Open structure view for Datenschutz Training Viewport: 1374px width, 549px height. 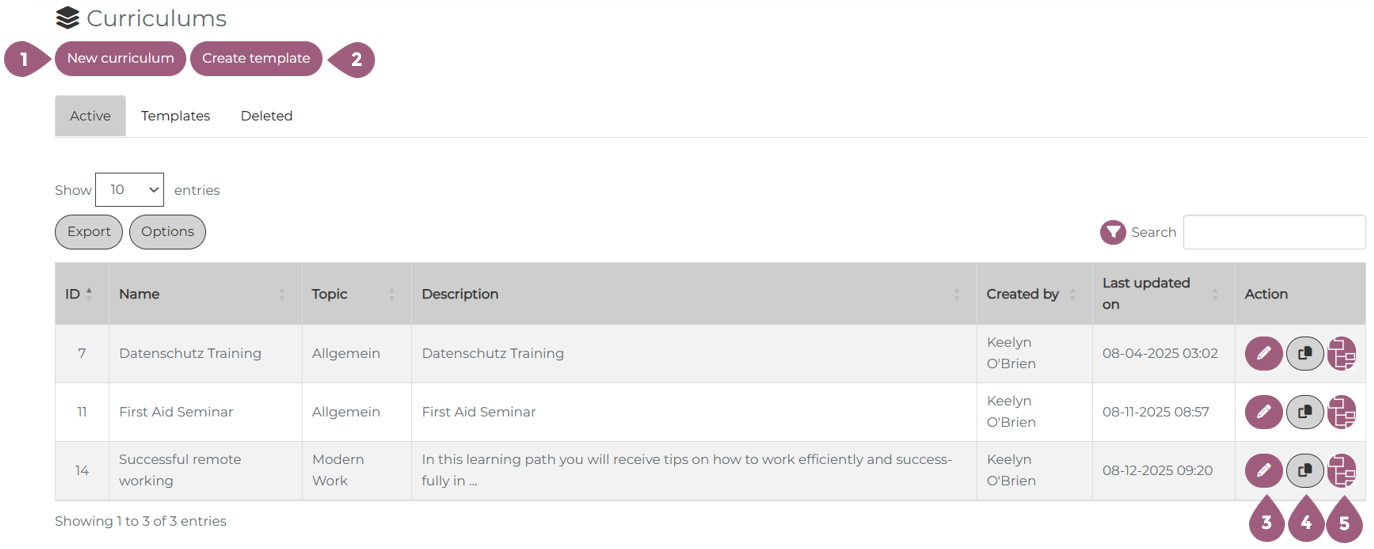pyautogui.click(x=1342, y=354)
